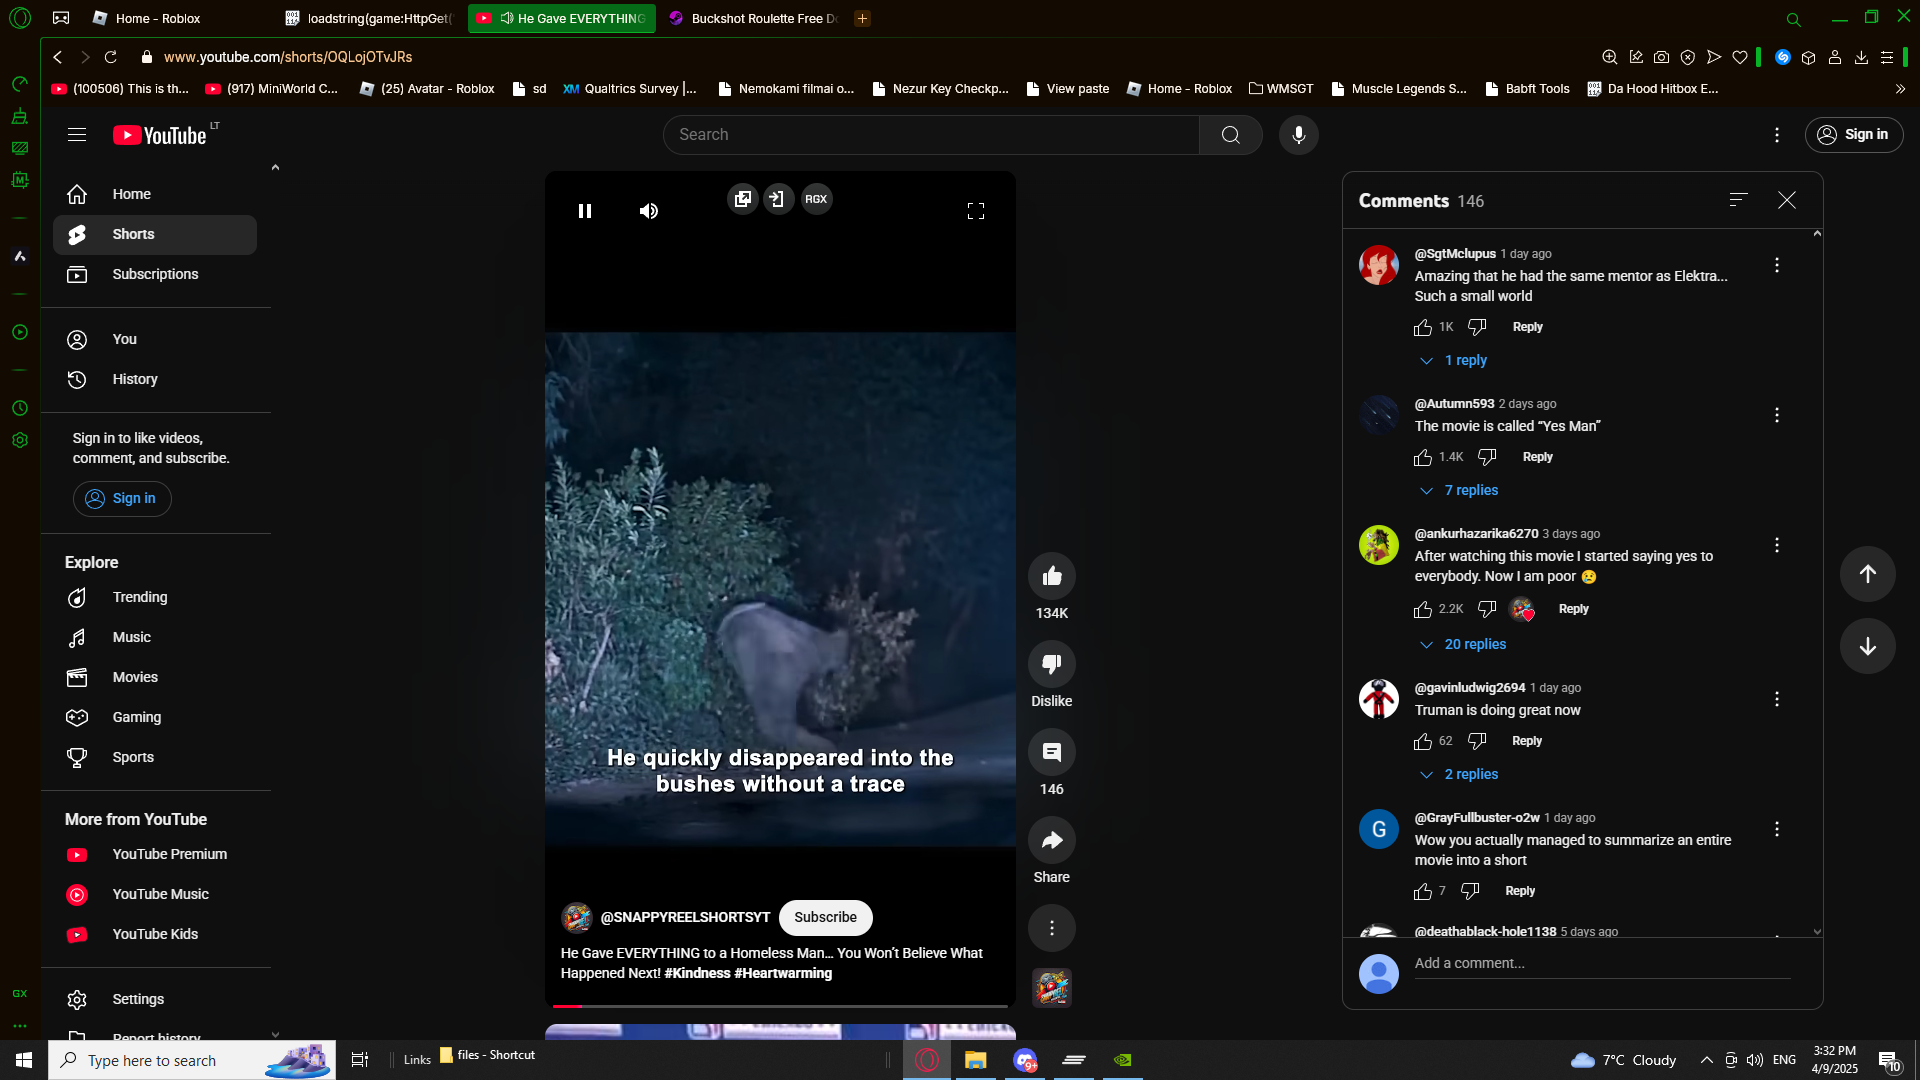This screenshot has height=1080, width=1920.
Task: Like the Short with 134K likes
Action: pos(1052,576)
